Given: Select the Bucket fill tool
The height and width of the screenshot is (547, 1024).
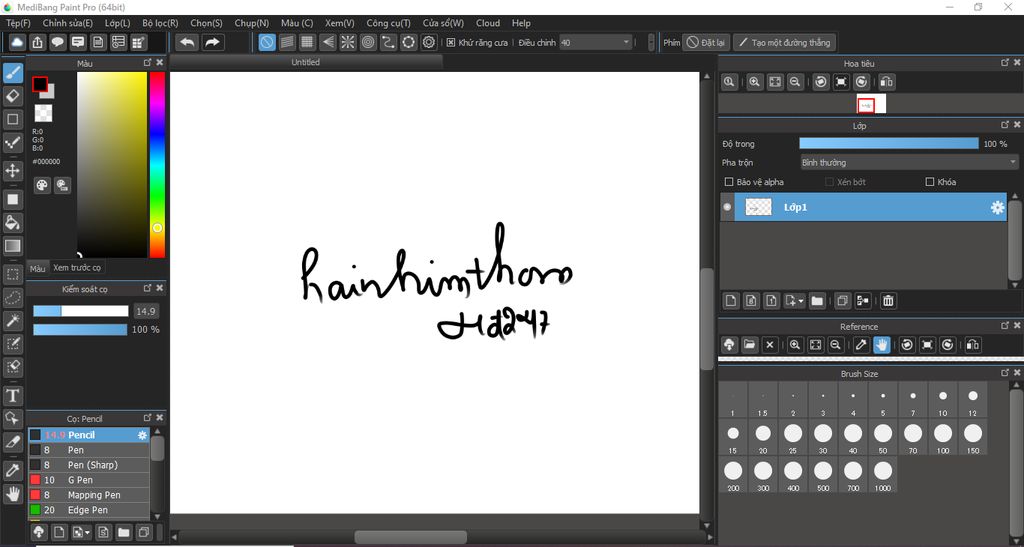Looking at the screenshot, I should click(x=12, y=223).
